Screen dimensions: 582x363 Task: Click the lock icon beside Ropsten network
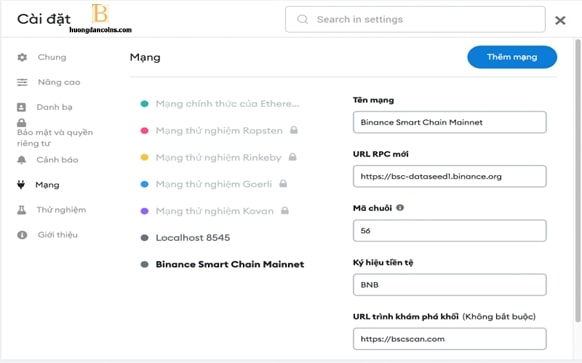[x=294, y=130]
